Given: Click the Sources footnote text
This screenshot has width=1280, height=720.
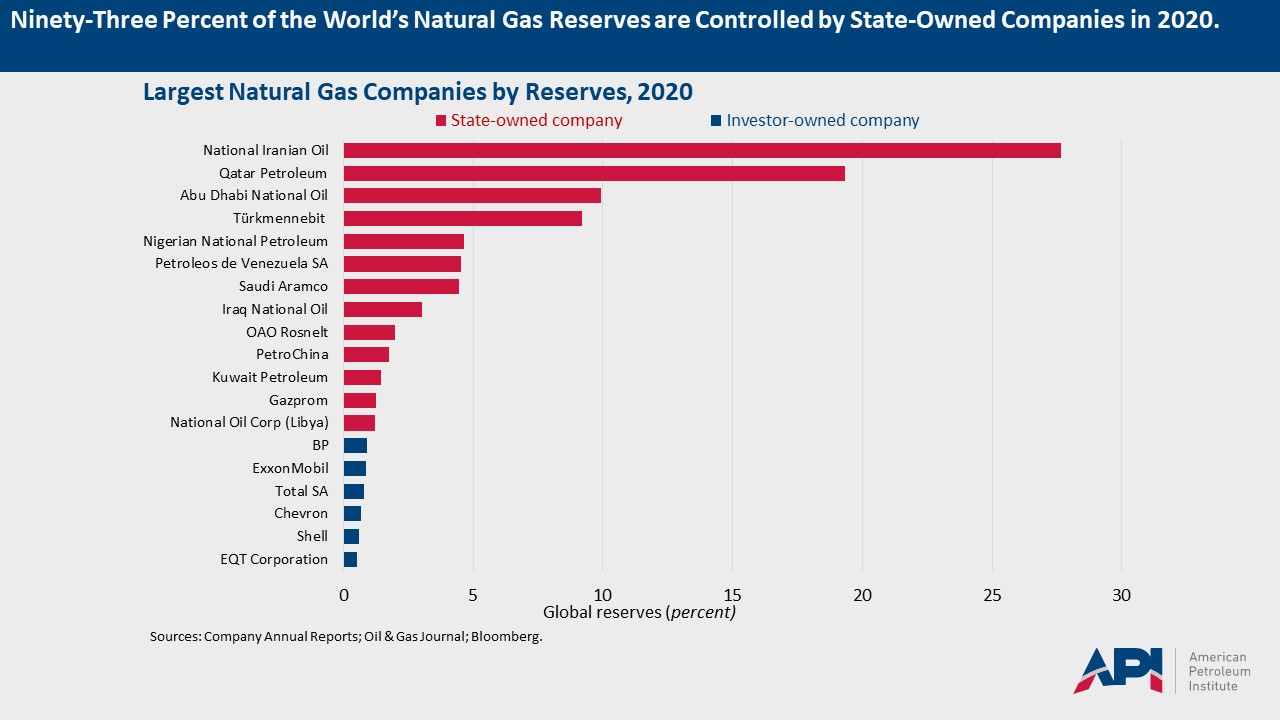Looking at the screenshot, I should pos(346,637).
